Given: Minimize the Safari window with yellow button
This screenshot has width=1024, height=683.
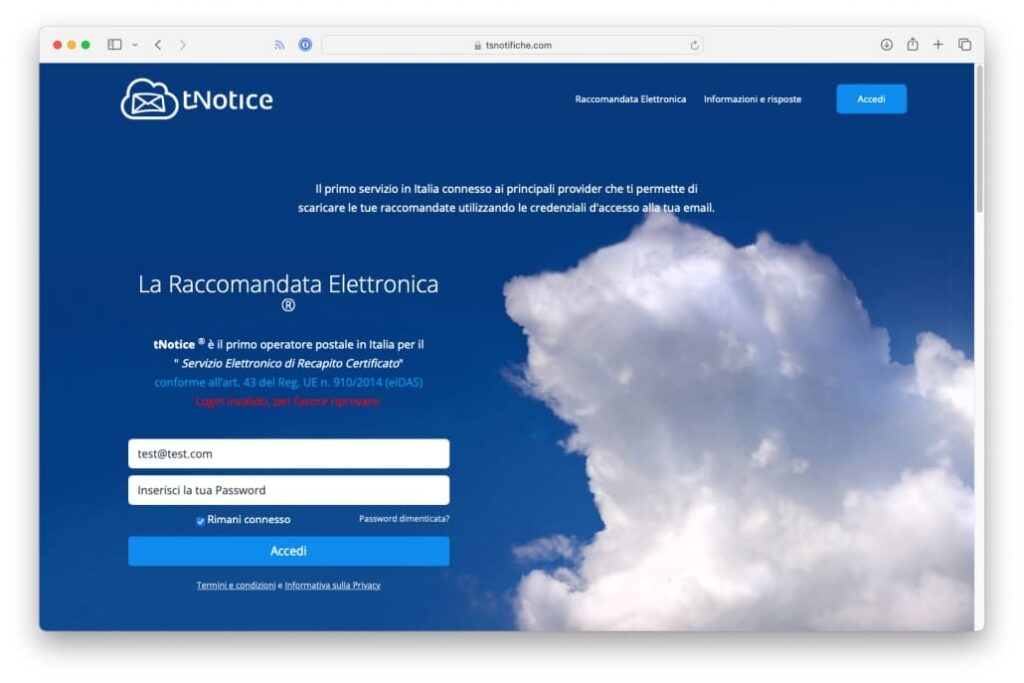Looking at the screenshot, I should [72, 44].
